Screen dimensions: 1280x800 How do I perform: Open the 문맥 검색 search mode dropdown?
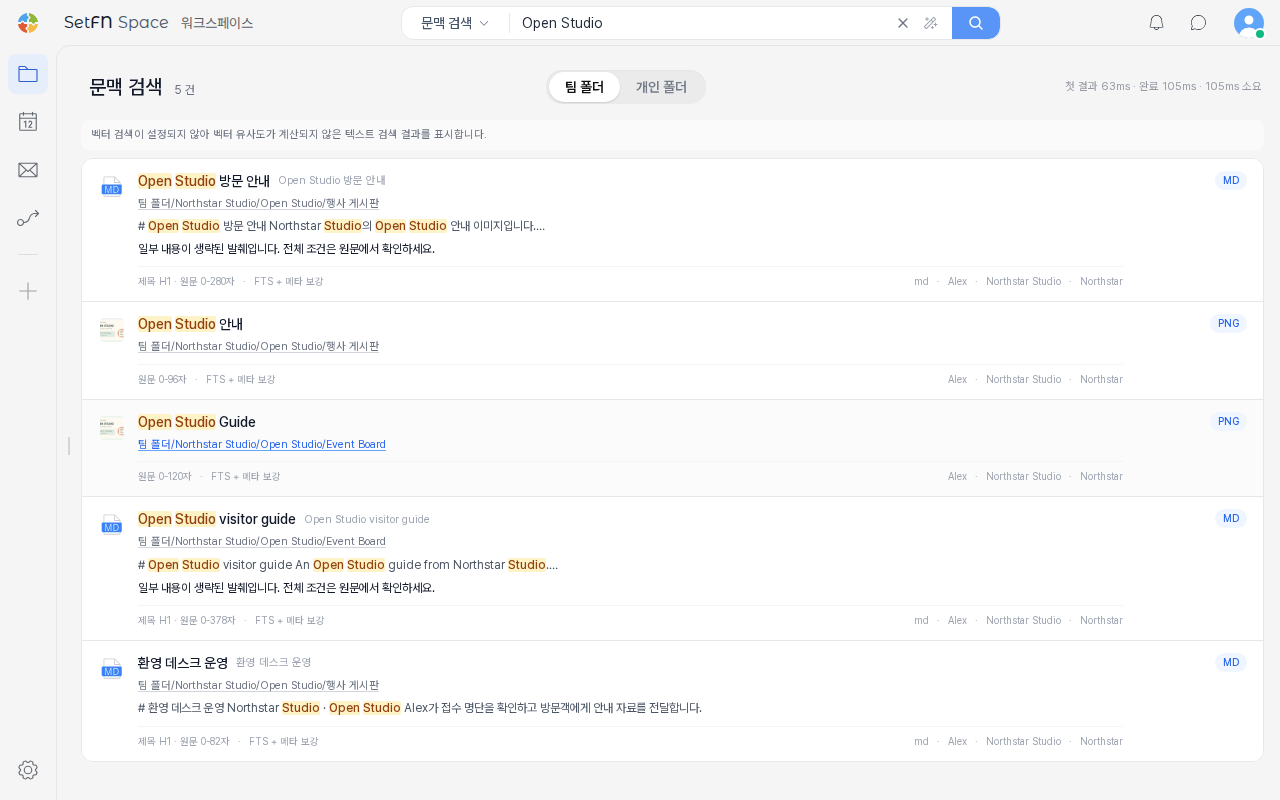point(455,23)
